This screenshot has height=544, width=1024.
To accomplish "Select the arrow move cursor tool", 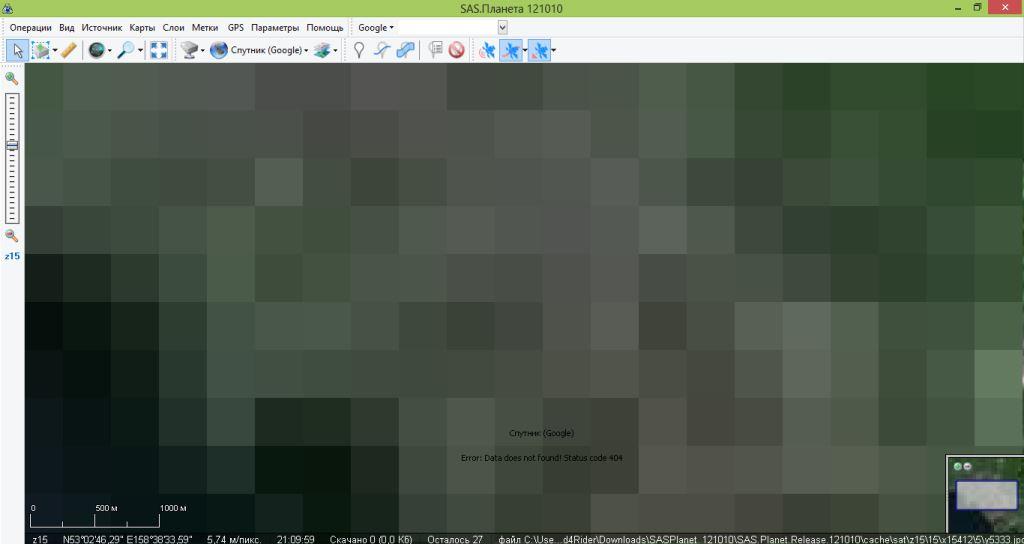I will tap(18, 50).
